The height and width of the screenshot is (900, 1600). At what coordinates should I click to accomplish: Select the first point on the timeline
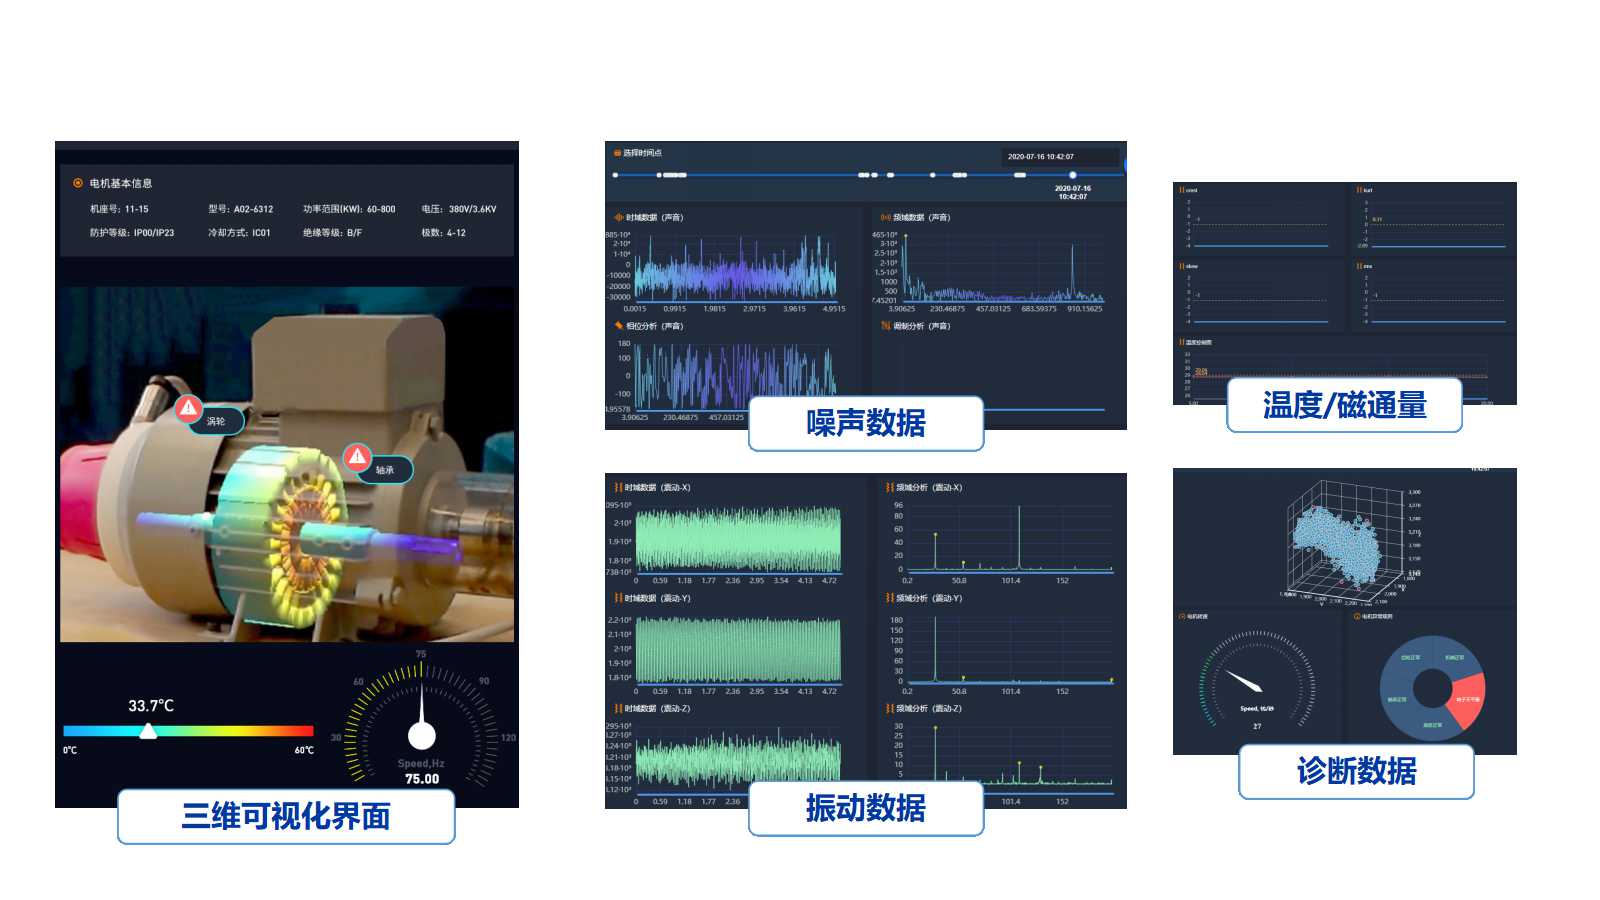coord(615,175)
